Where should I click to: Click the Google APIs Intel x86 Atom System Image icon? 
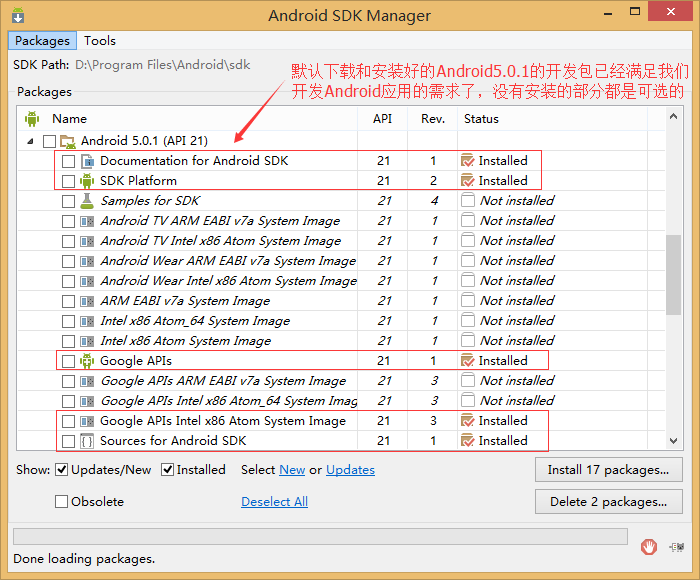pos(87,421)
